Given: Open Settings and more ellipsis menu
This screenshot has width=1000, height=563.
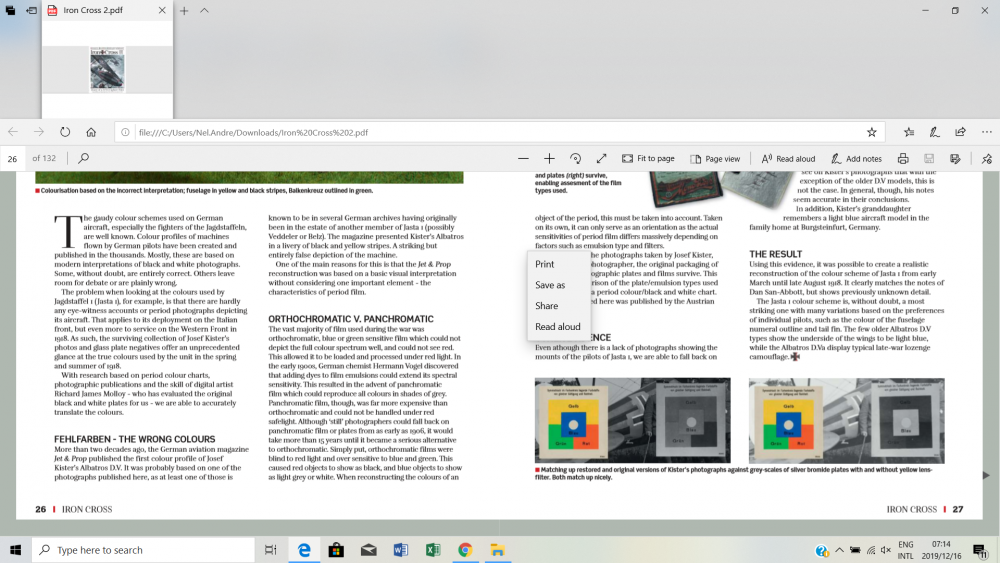Looking at the screenshot, I should click(x=987, y=132).
